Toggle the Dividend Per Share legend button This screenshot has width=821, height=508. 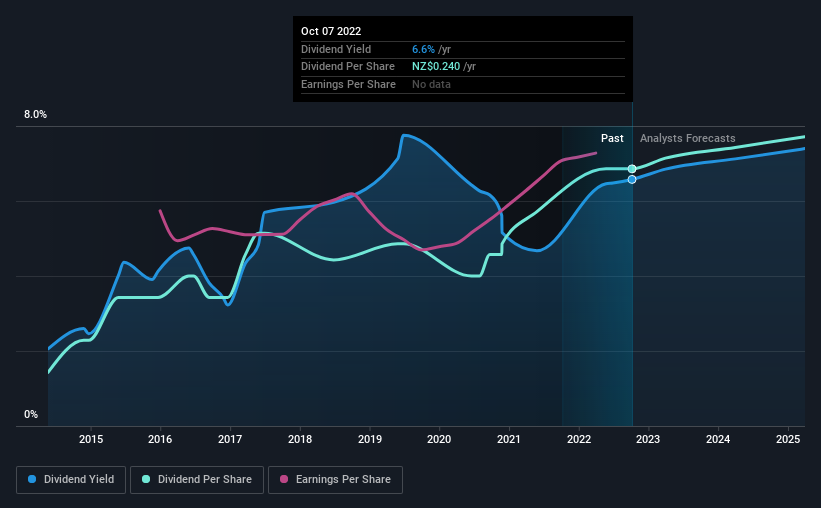[197, 480]
